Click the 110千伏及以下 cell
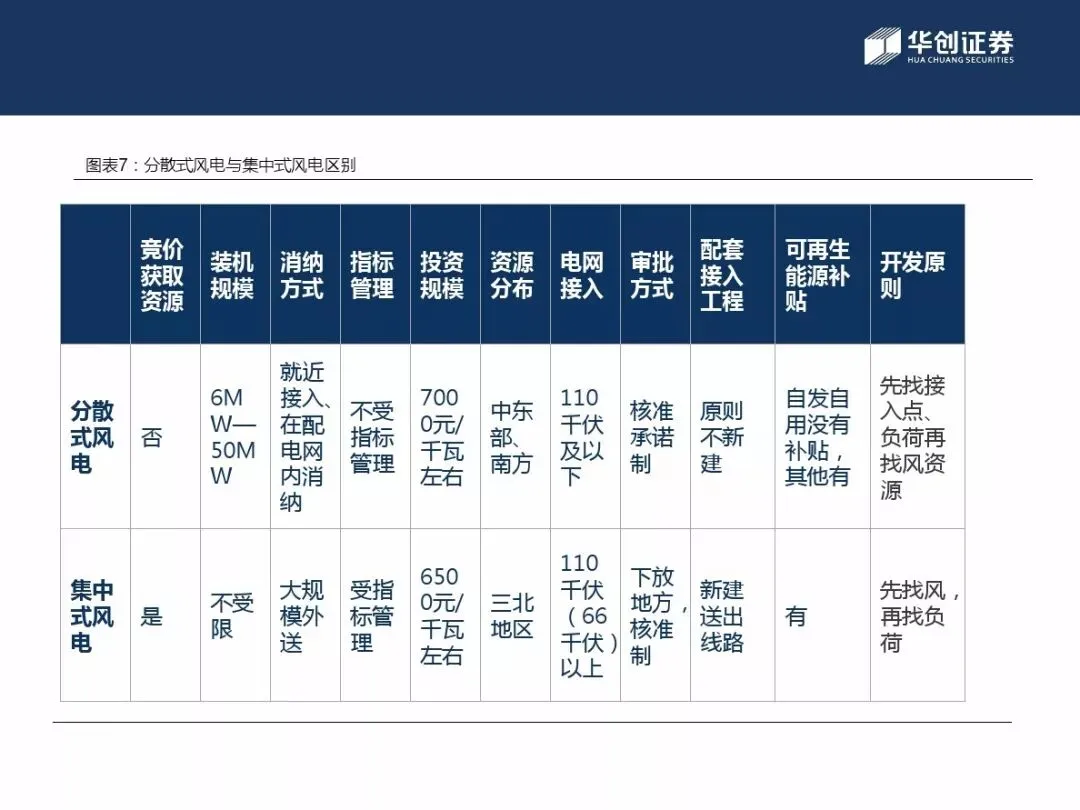 (x=585, y=437)
